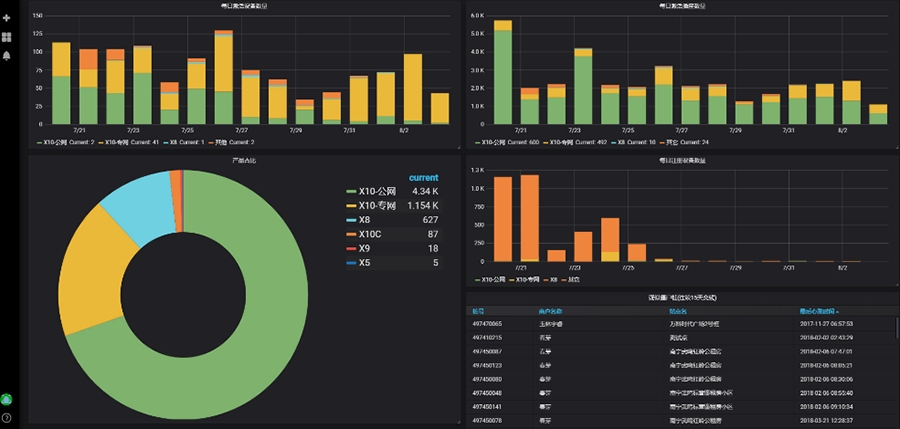Toggle X9 series in pie legend
Screen dimensions: 900x429
click(365, 248)
